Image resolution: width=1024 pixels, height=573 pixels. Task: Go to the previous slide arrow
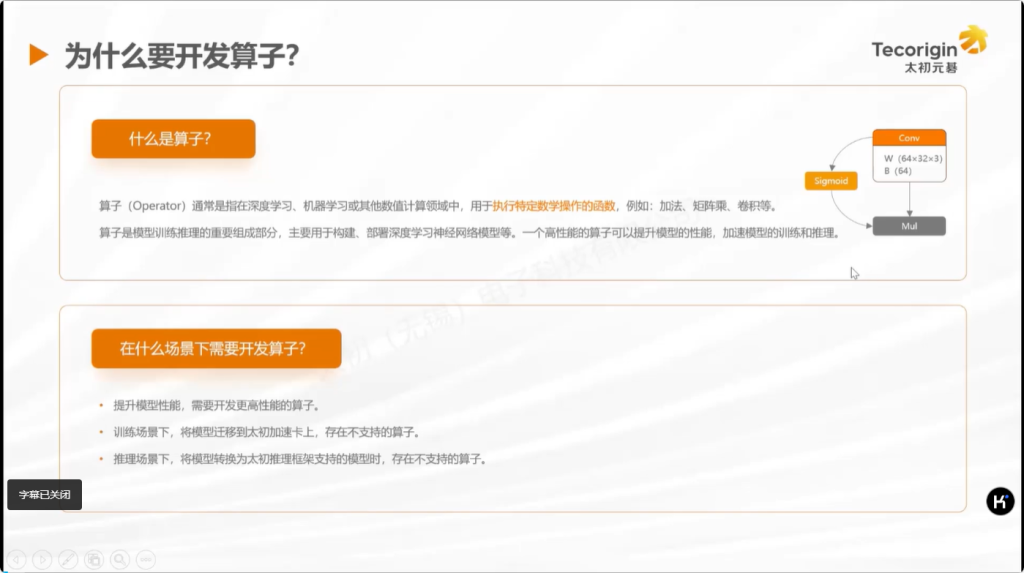[15, 559]
